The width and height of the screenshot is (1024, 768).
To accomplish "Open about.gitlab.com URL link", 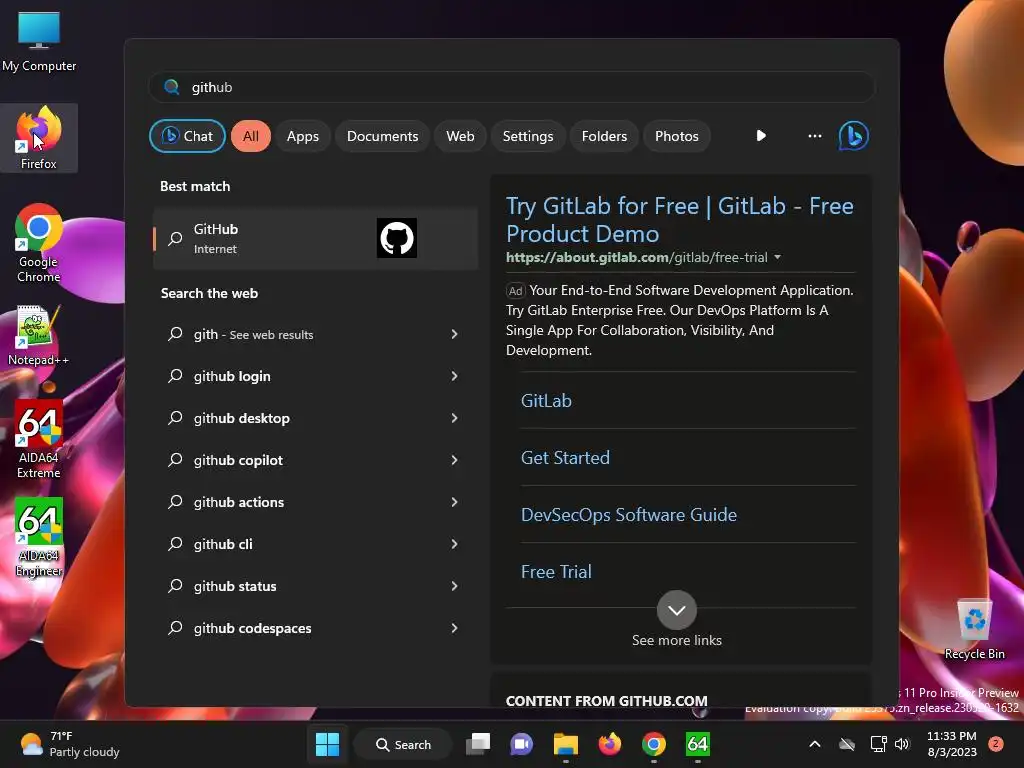I will [636, 257].
